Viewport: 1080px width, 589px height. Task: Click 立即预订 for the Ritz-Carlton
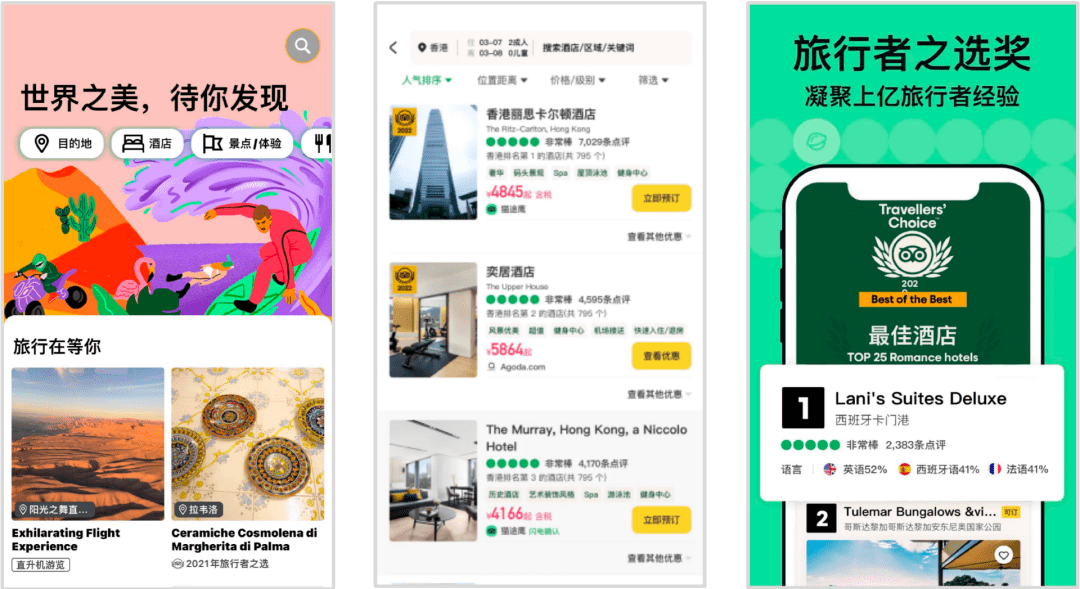(x=661, y=198)
